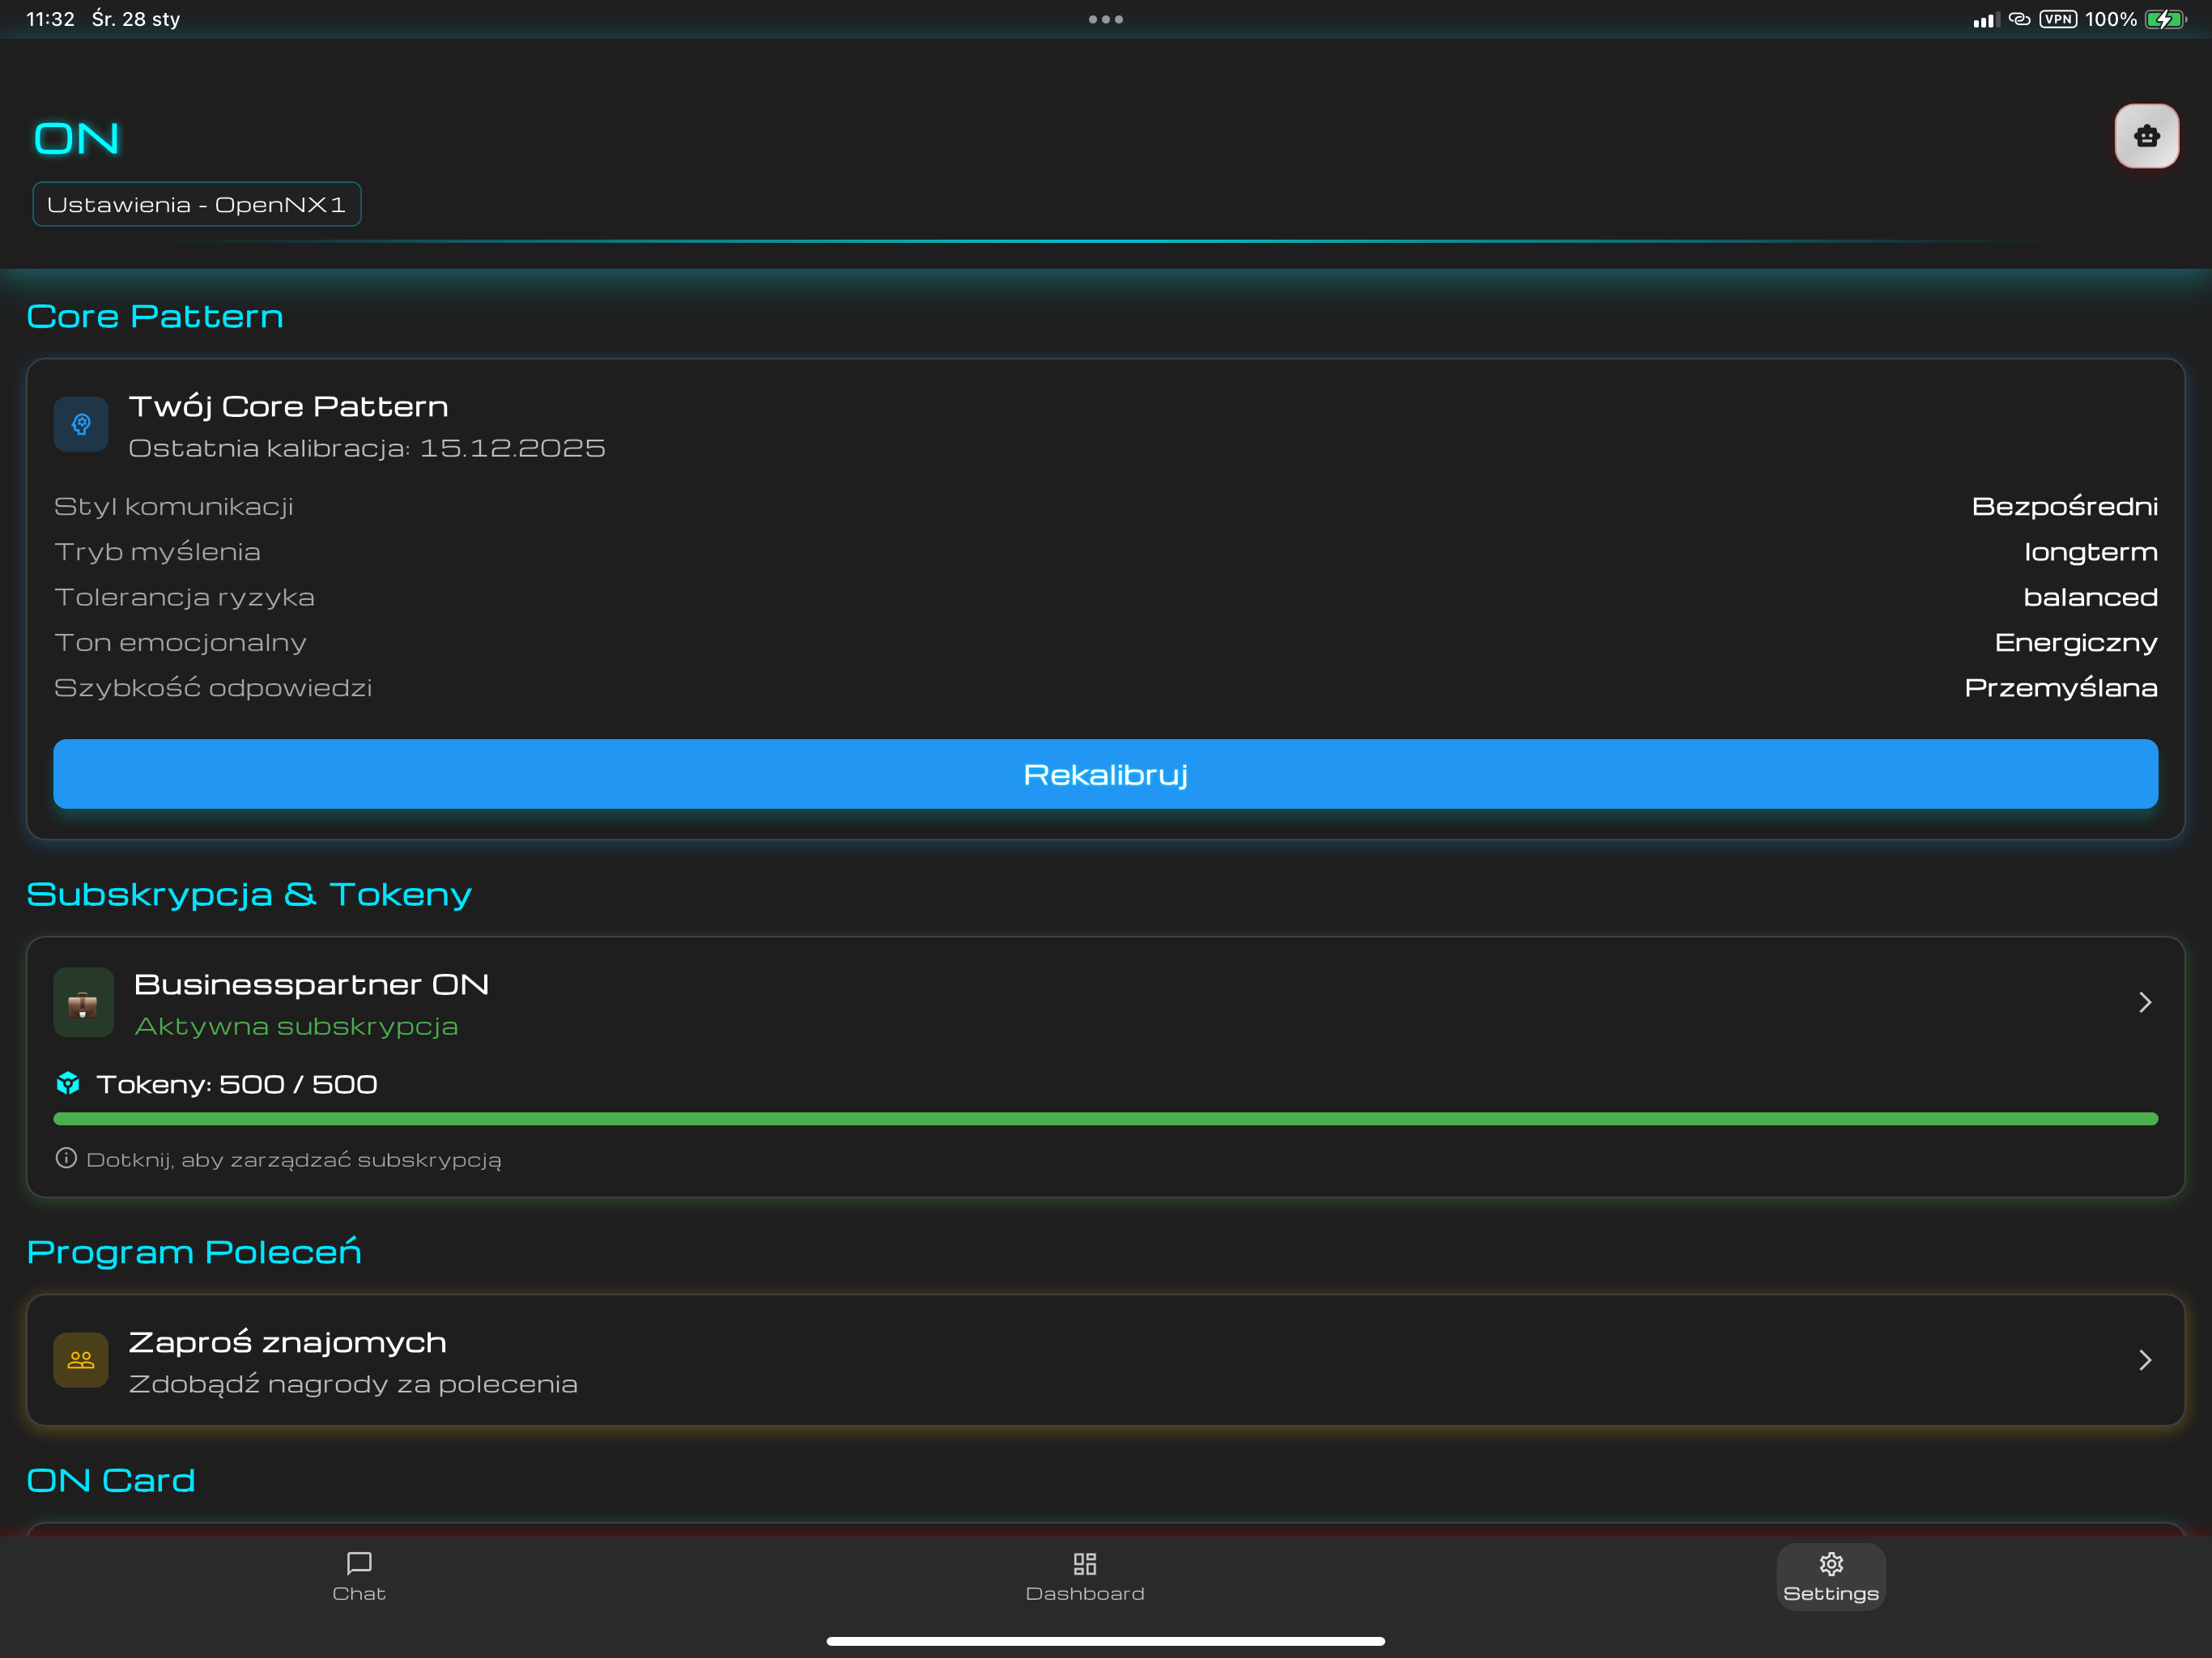
Task: Tap the 11:32 clock in status bar
Action: point(50,19)
